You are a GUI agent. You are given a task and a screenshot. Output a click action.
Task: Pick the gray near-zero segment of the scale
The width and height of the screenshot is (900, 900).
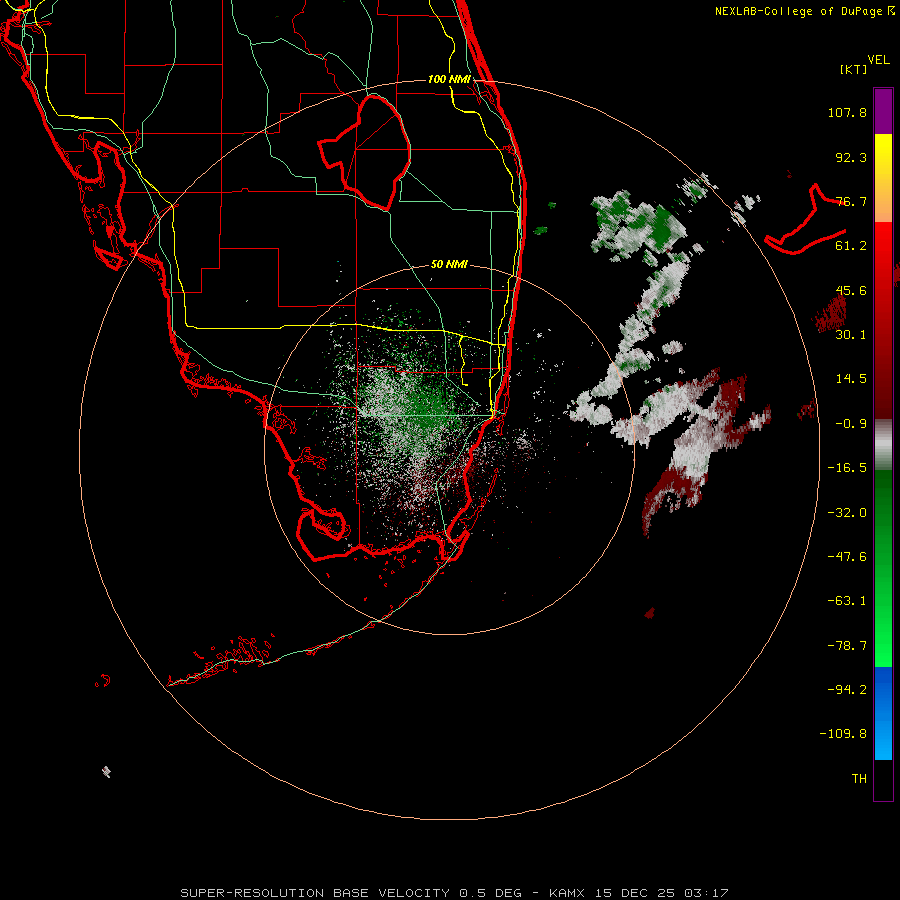coord(883,445)
